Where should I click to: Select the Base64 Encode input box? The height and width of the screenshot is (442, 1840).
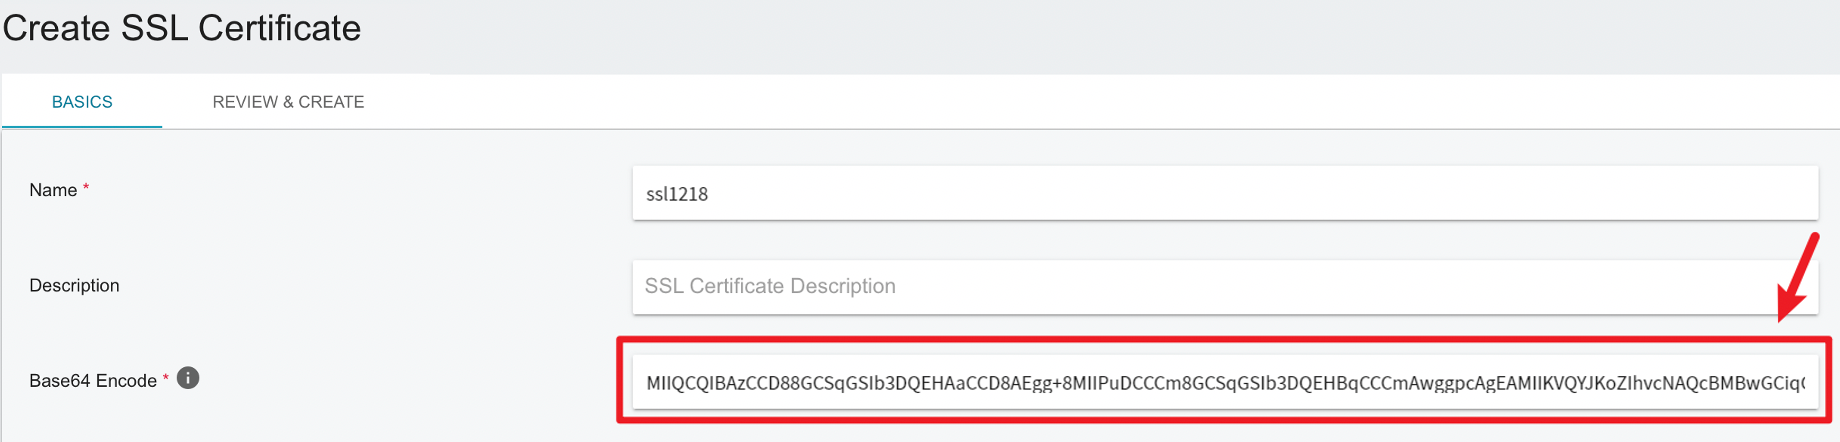1225,382
